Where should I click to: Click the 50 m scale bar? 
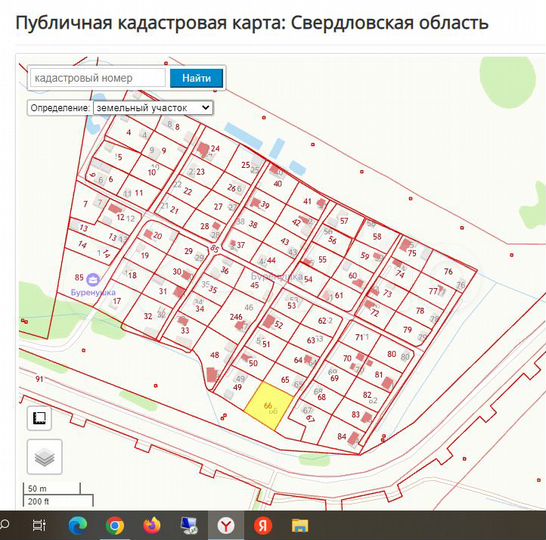52,488
